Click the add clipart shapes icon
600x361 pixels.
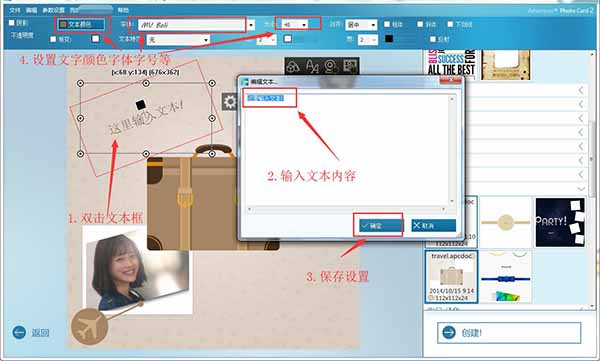coord(293,67)
